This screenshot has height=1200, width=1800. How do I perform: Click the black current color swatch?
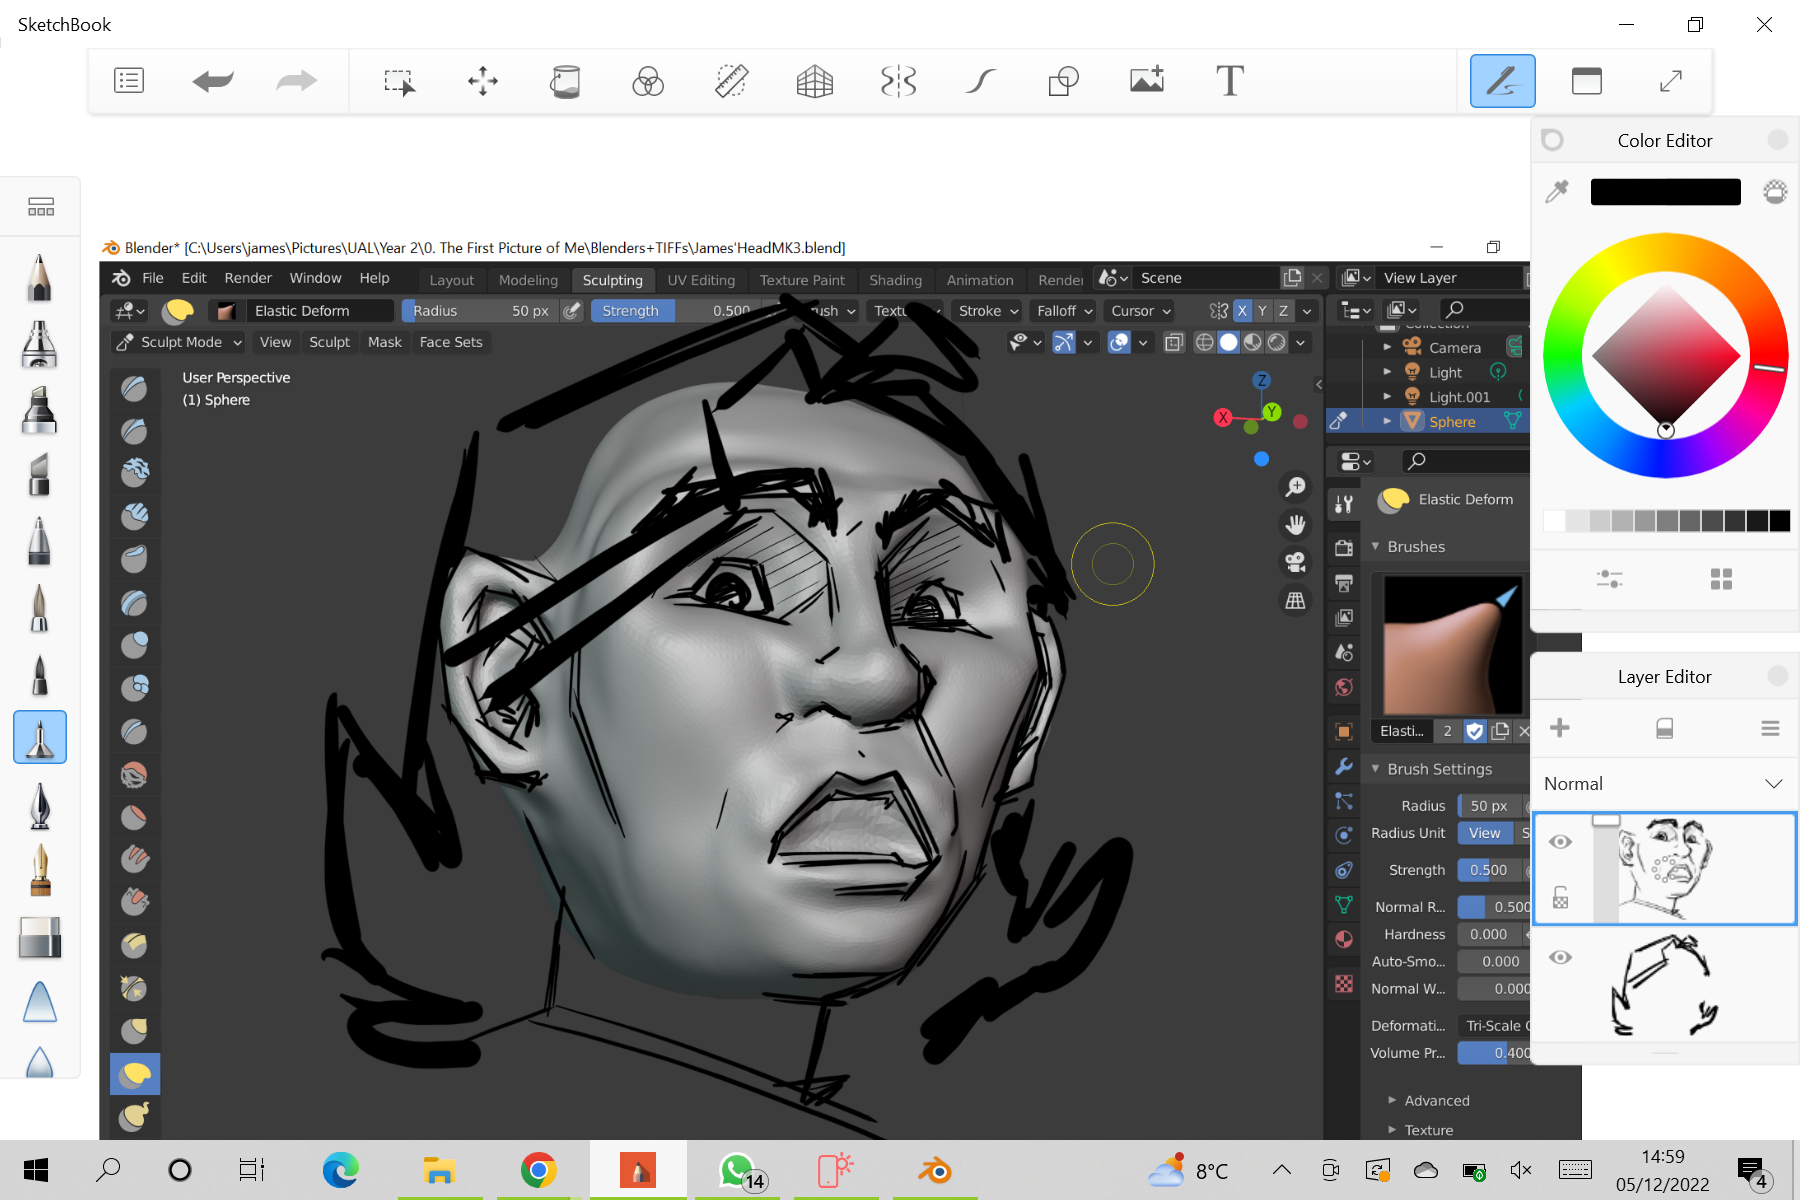pyautogui.click(x=1665, y=191)
